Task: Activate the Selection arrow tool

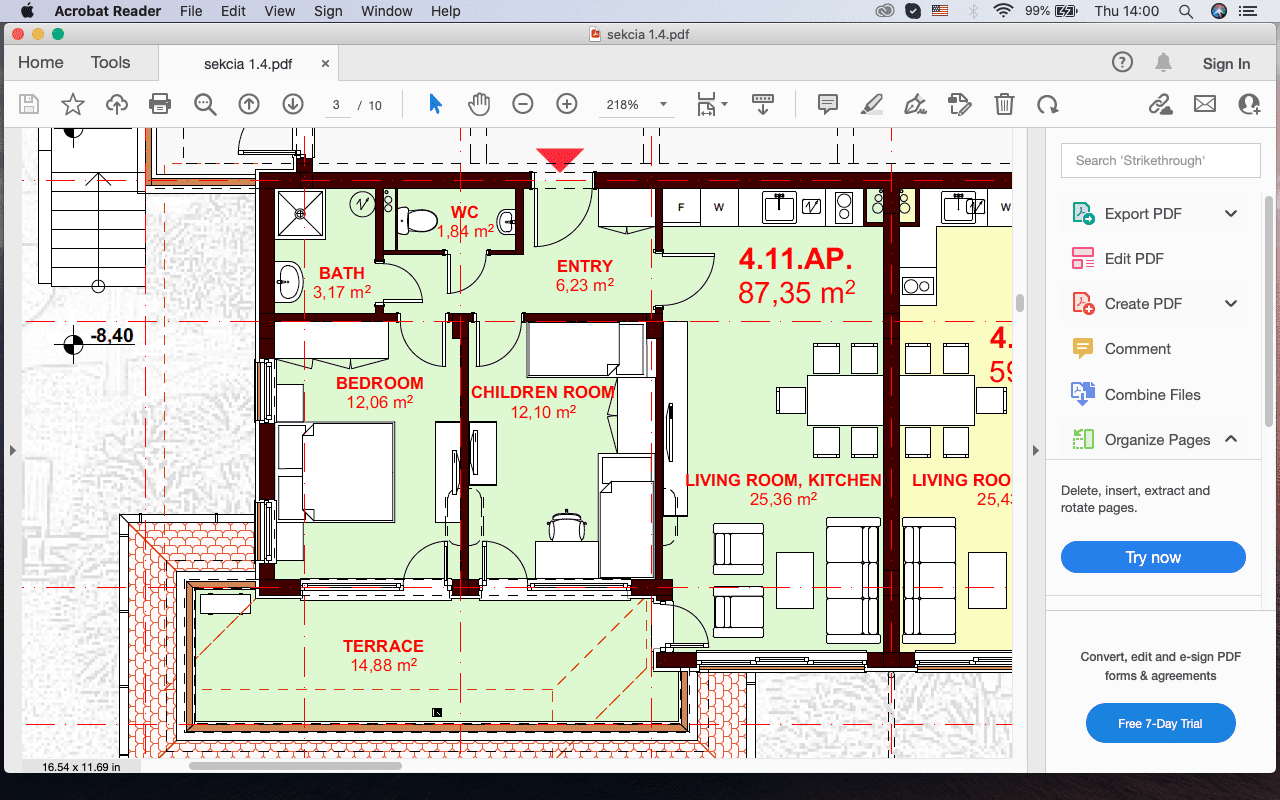Action: 435,103
